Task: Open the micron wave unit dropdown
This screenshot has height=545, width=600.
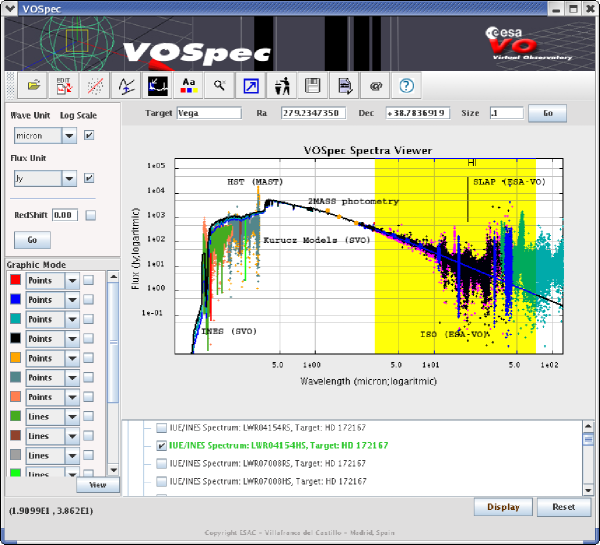Action: [x=69, y=135]
